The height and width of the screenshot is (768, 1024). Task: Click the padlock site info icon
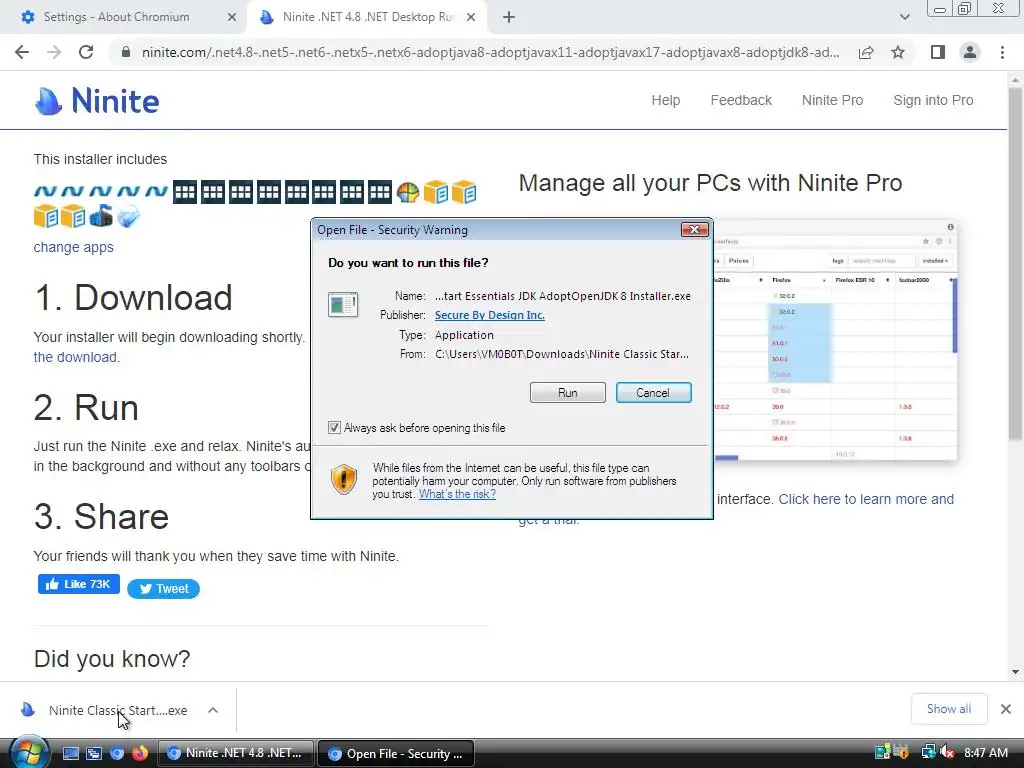click(126, 52)
